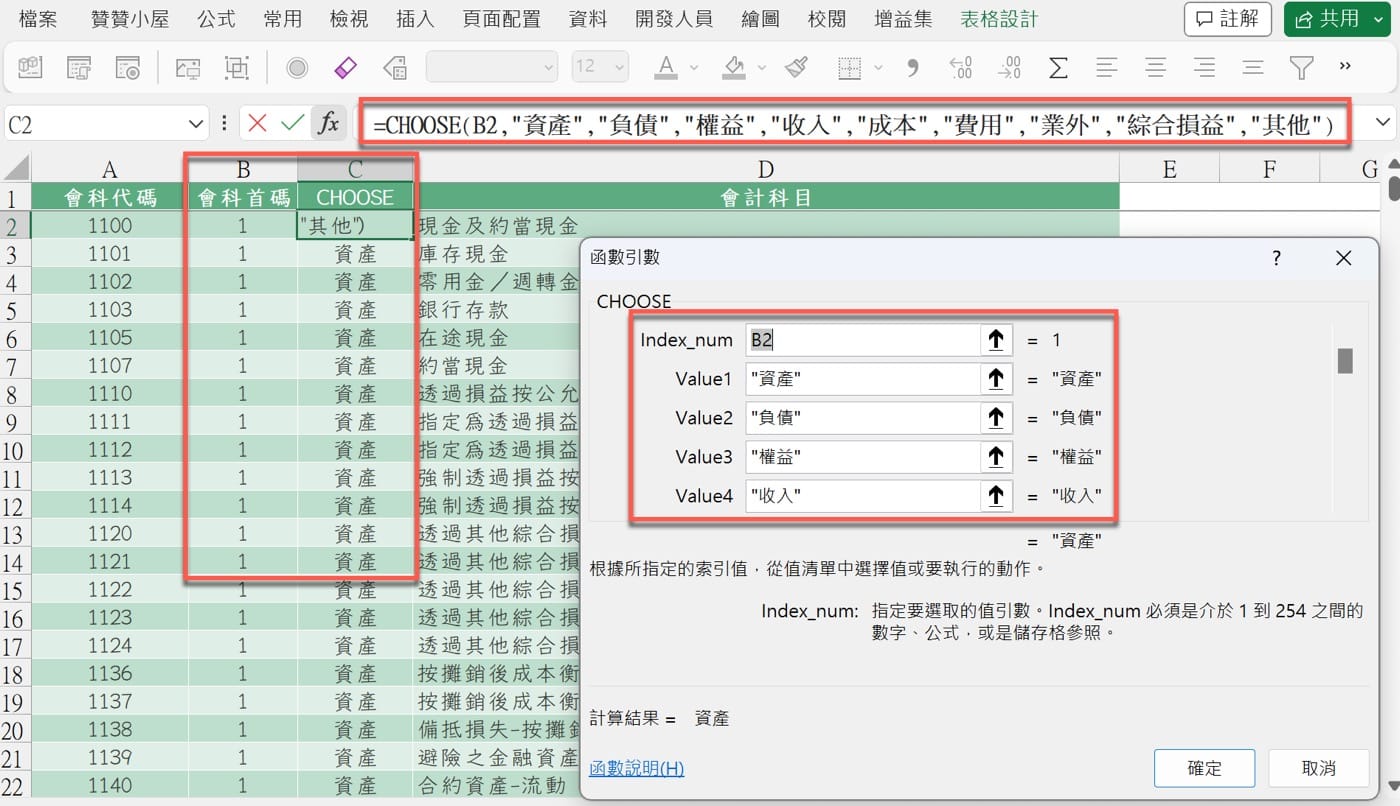
Task: Apply comma style from the toolbar
Action: tap(912, 67)
